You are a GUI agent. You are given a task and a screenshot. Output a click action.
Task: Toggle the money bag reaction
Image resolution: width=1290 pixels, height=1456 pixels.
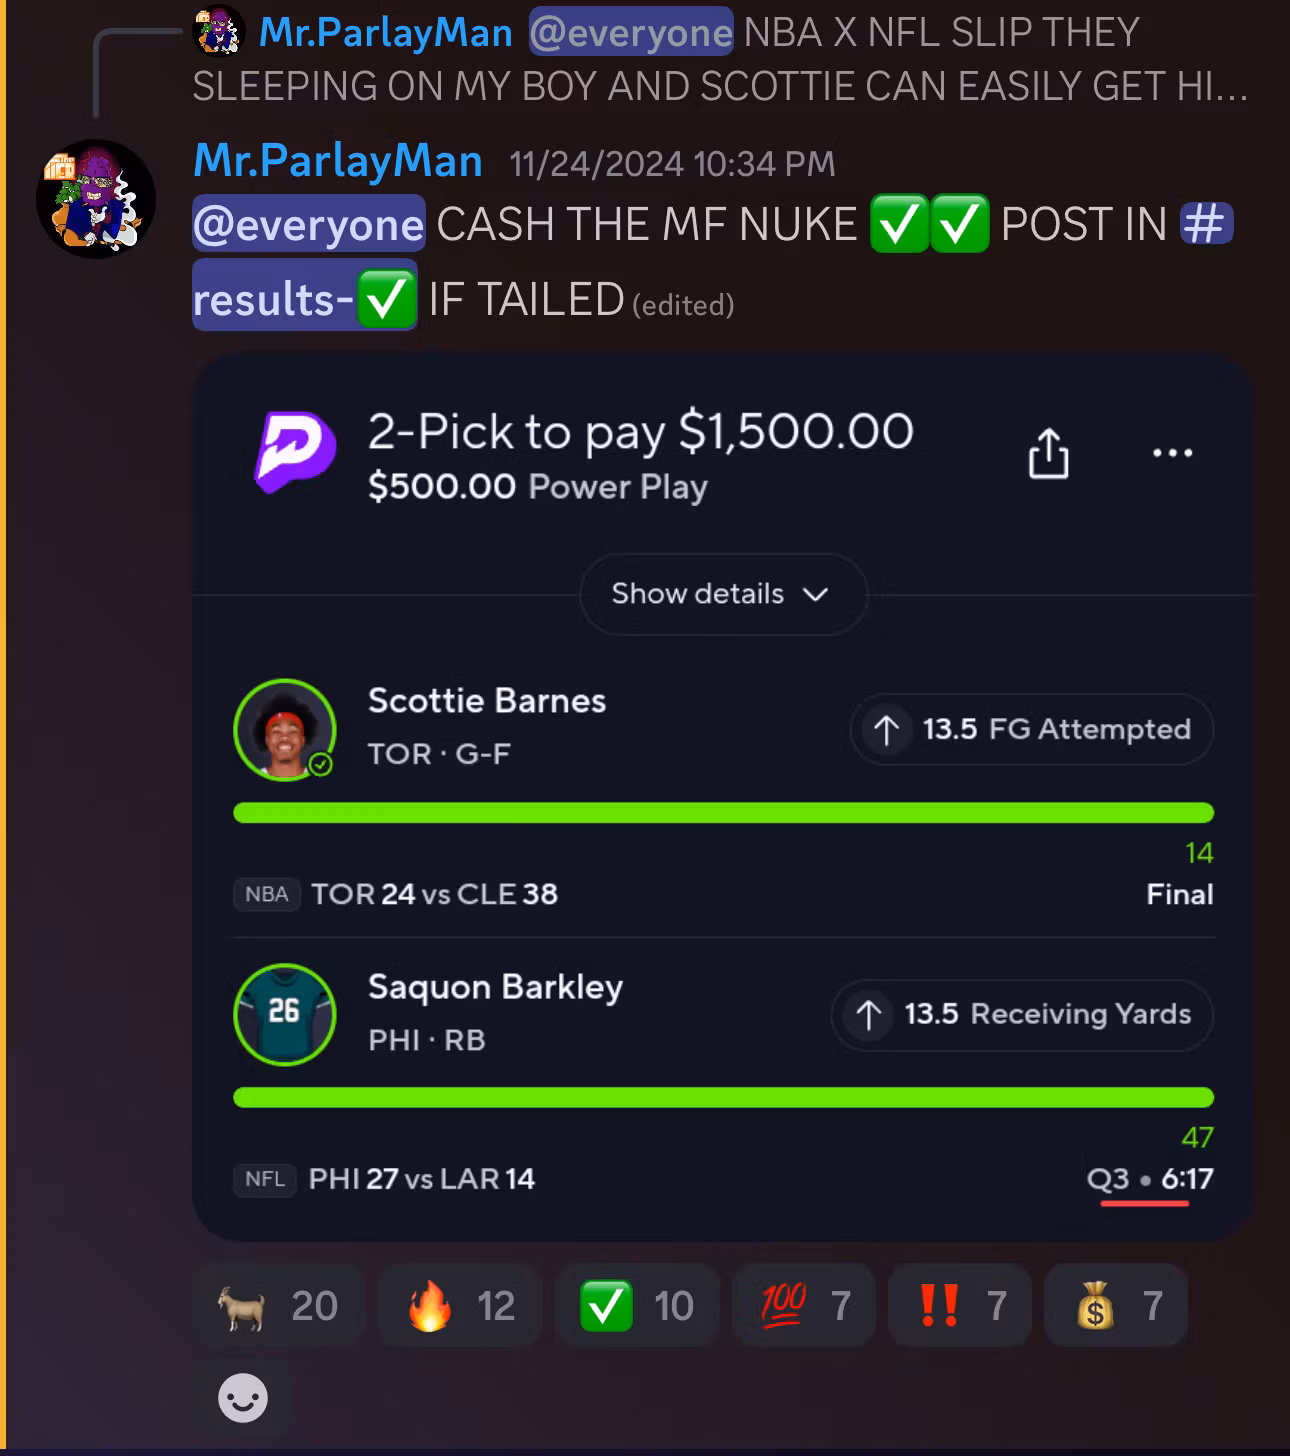point(1116,1305)
